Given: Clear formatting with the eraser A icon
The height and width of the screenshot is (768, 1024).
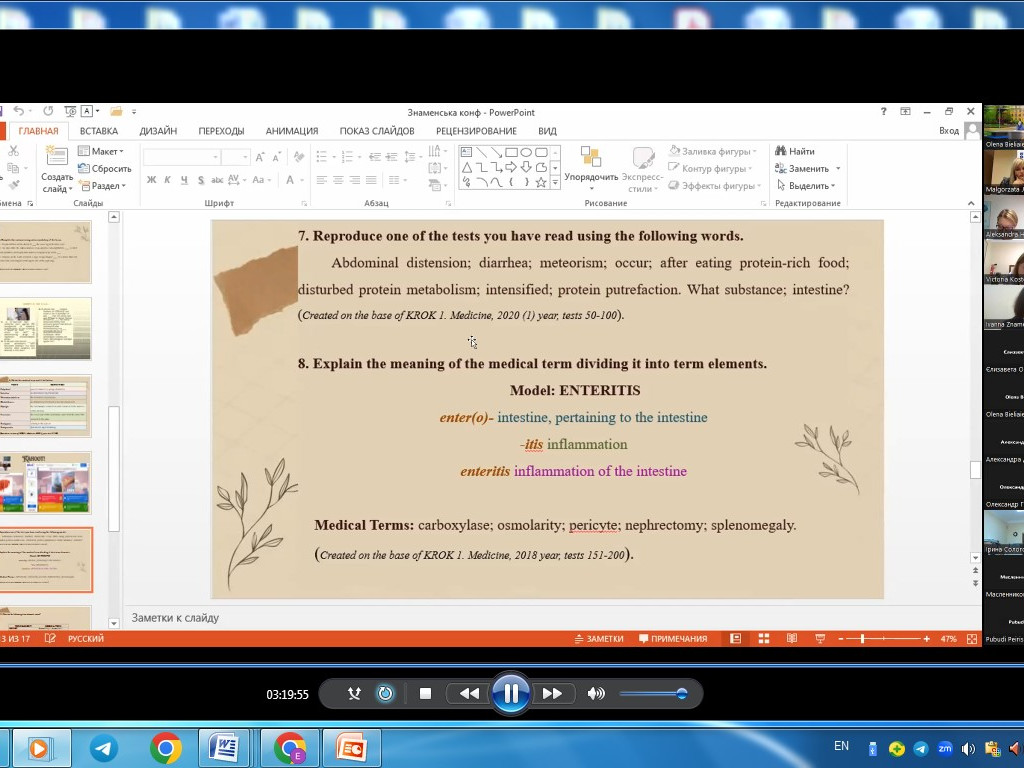Looking at the screenshot, I should click(x=299, y=157).
